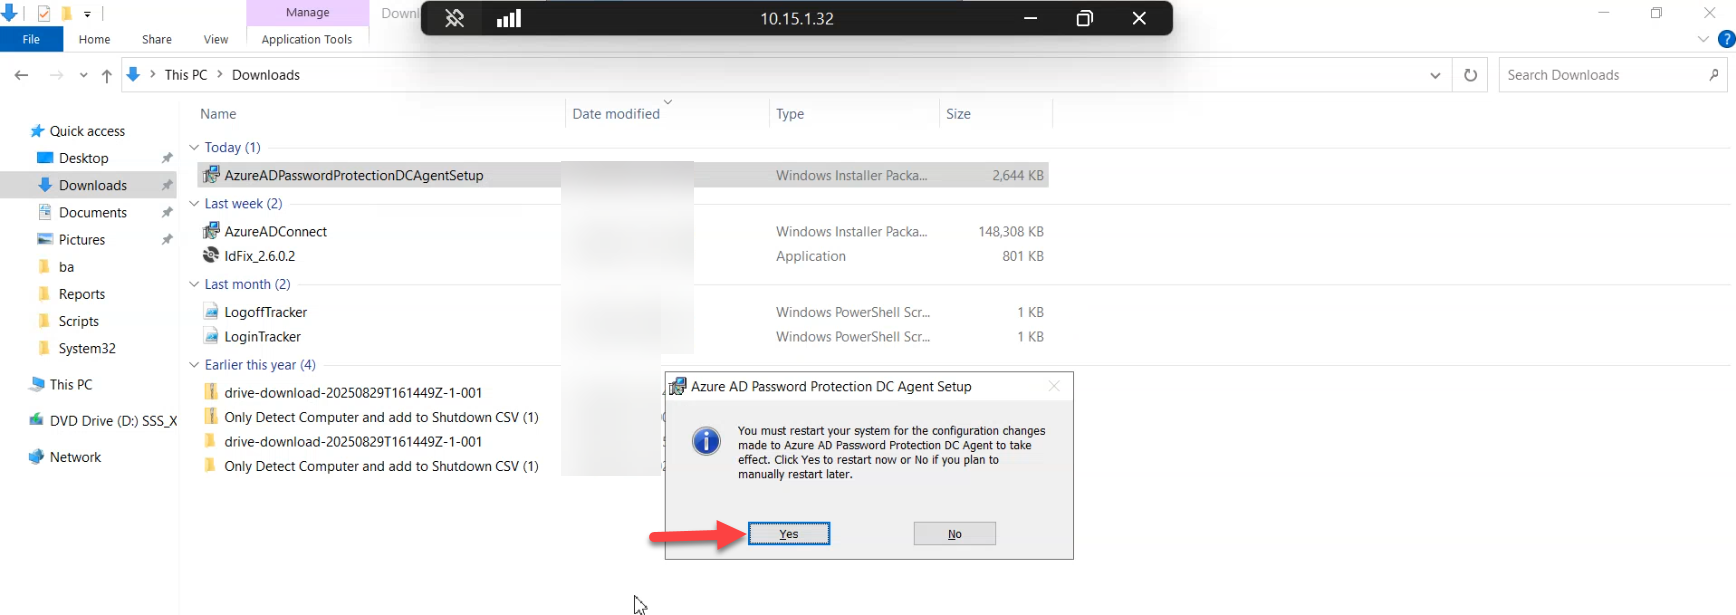Go forward with the forward arrow
Viewport: 1736px width, 615px height.
coord(56,75)
